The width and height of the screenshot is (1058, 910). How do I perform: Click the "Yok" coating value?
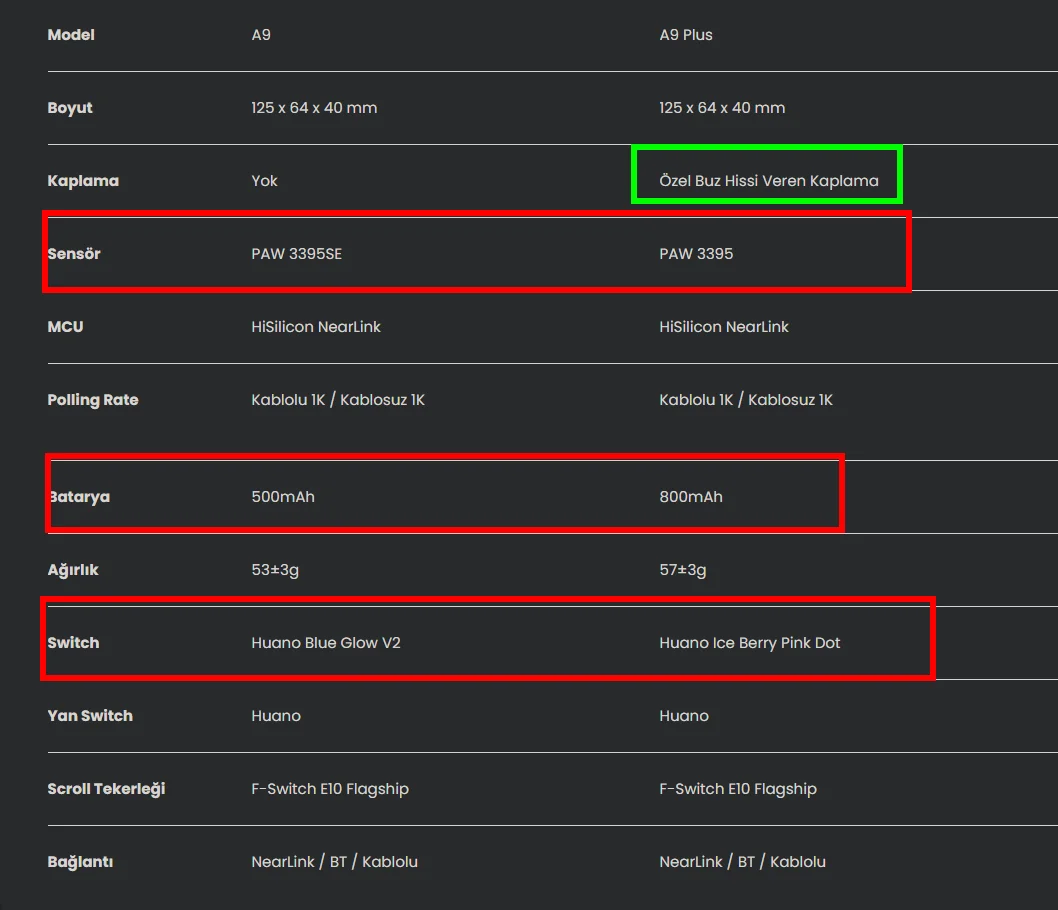(x=264, y=181)
